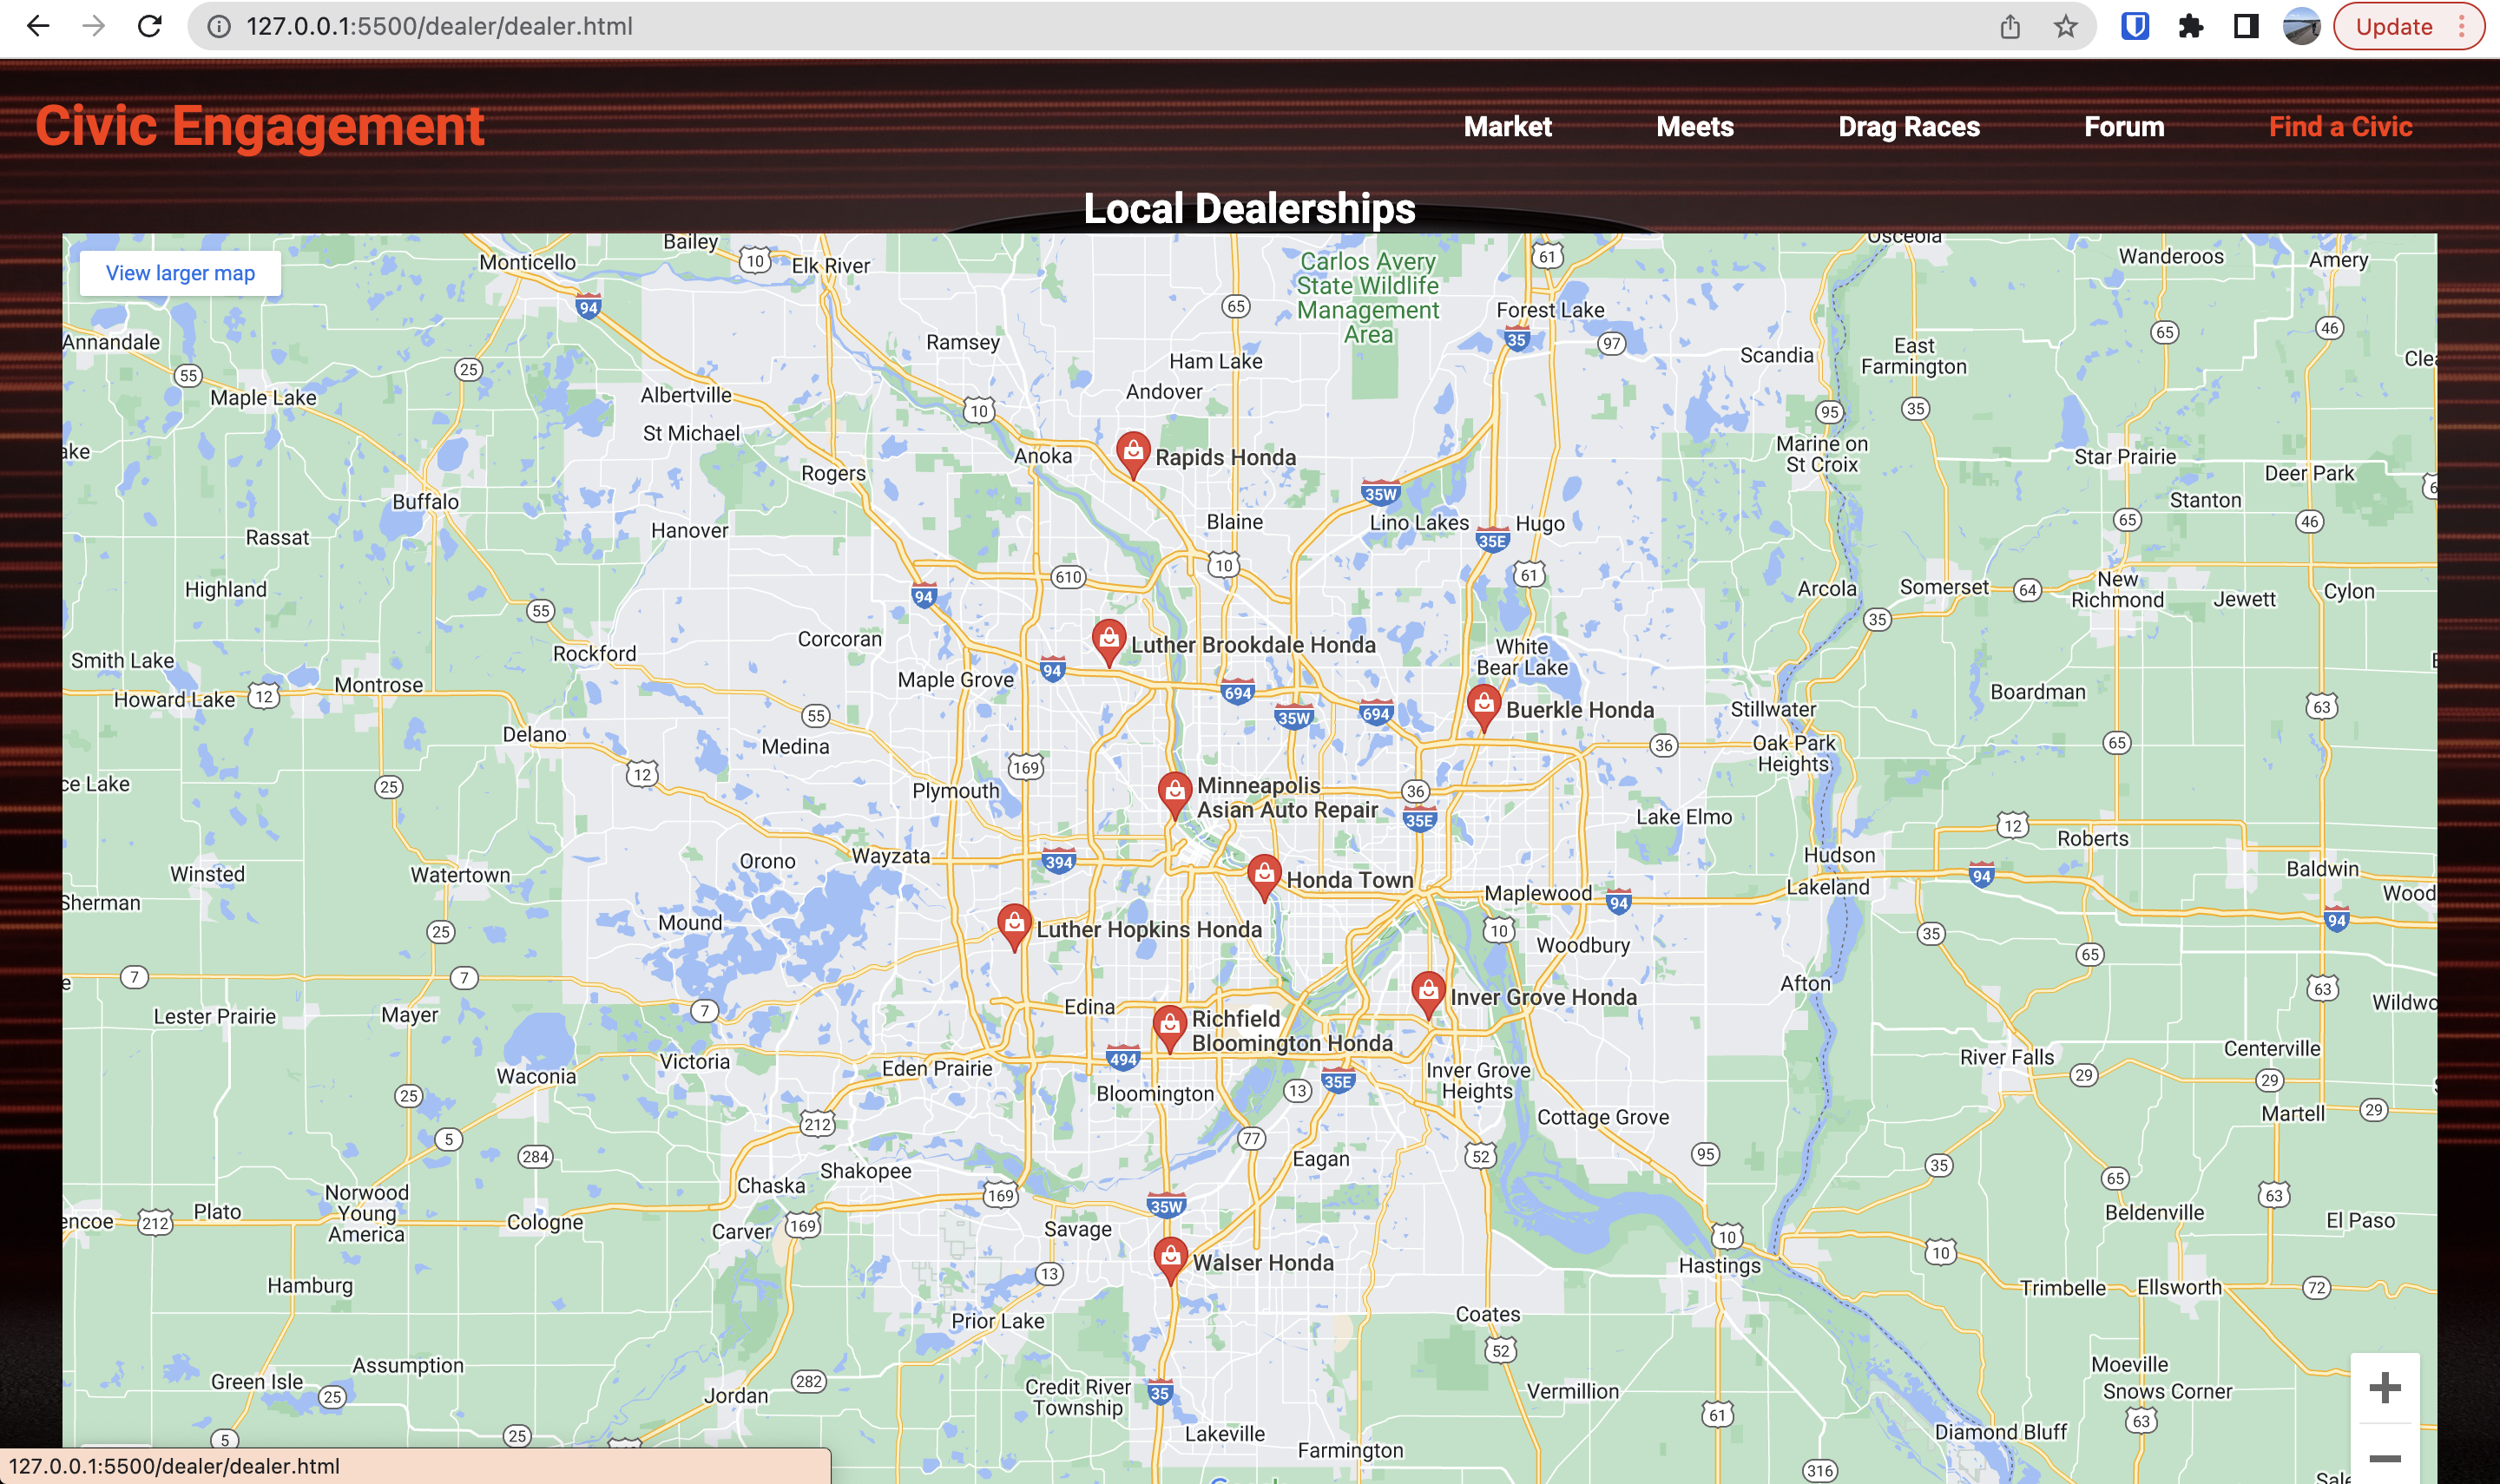Image resolution: width=2500 pixels, height=1484 pixels.
Task: Click the Rapids Honda map pin
Action: (x=1132, y=453)
